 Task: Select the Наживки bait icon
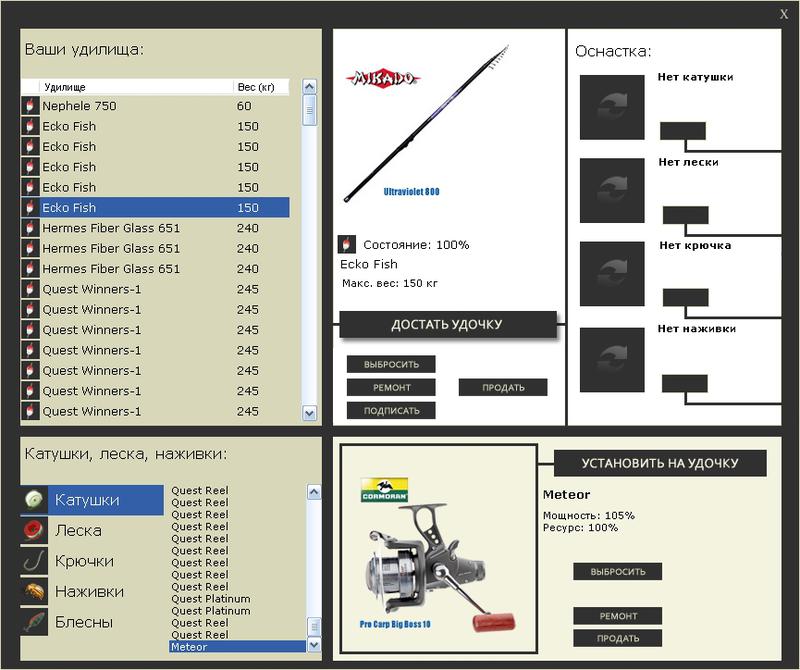click(x=34, y=591)
